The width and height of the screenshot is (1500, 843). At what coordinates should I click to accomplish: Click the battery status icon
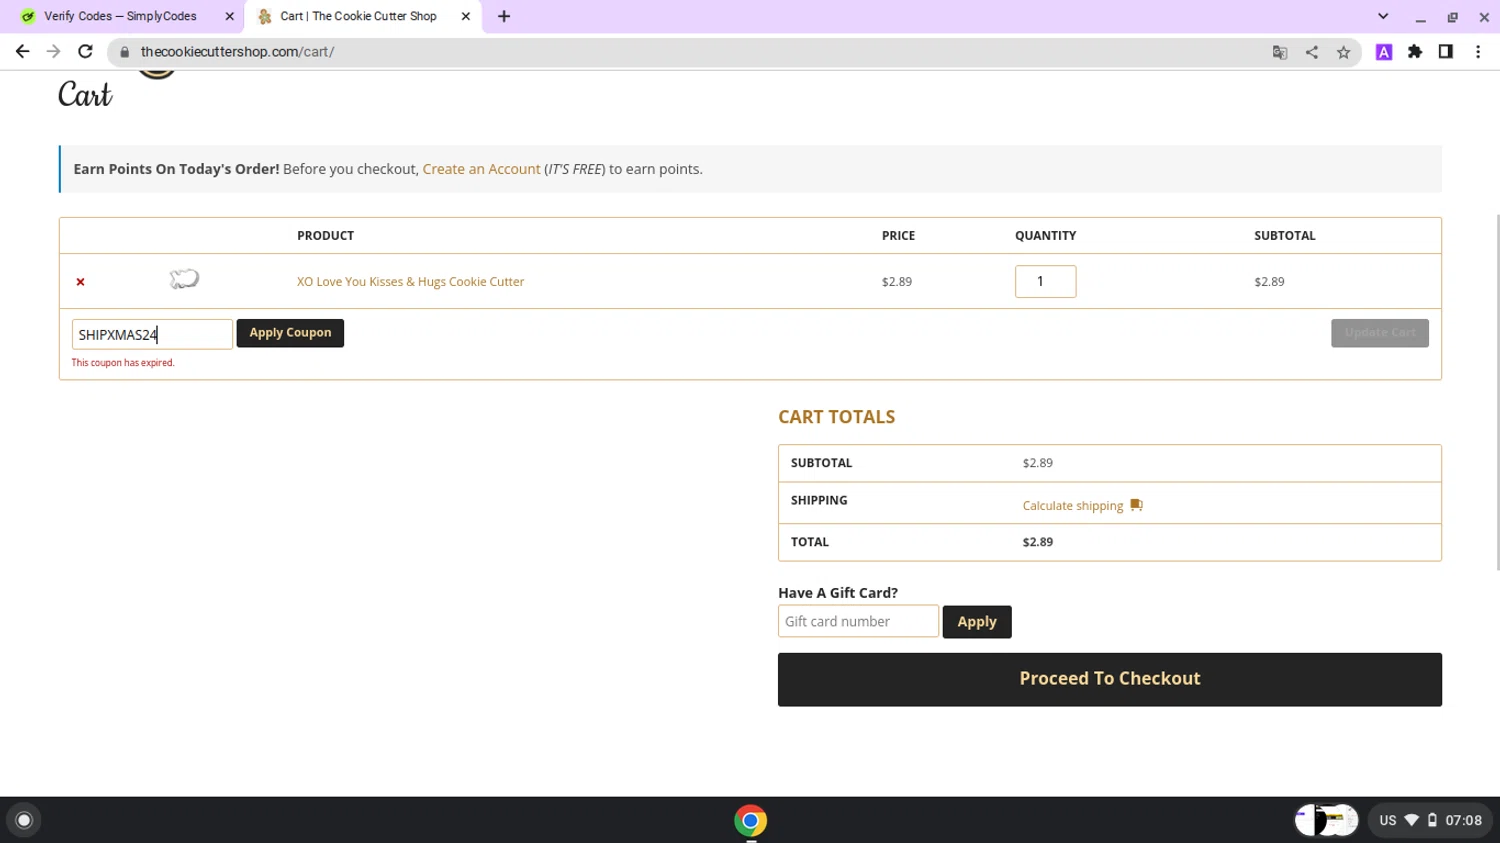1432,820
